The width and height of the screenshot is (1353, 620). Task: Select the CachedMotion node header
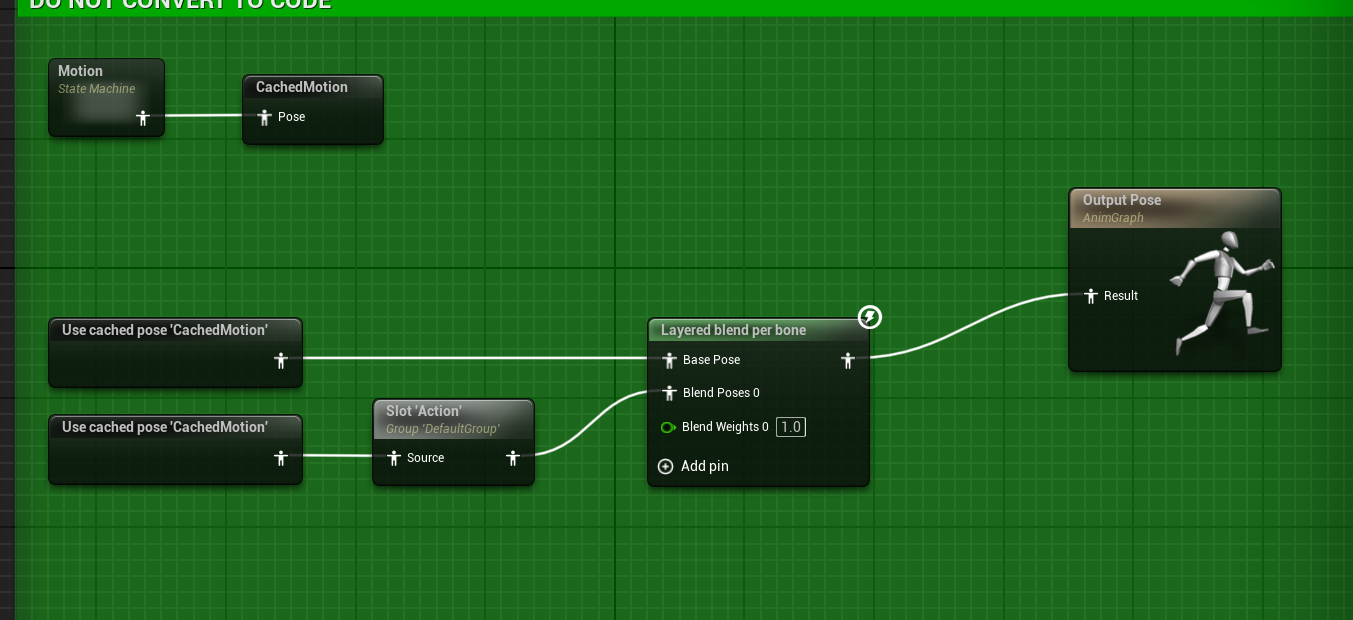click(x=302, y=87)
